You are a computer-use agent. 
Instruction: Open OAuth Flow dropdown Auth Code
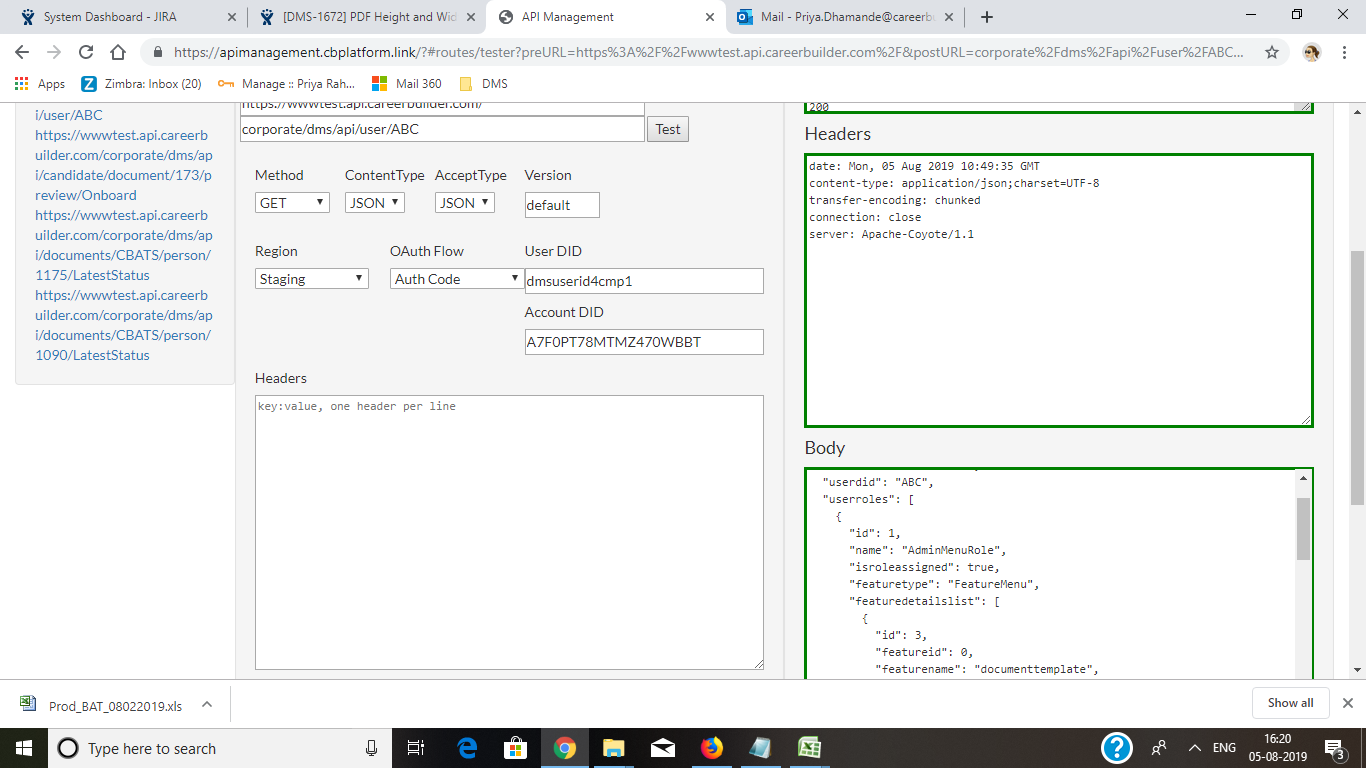click(457, 279)
